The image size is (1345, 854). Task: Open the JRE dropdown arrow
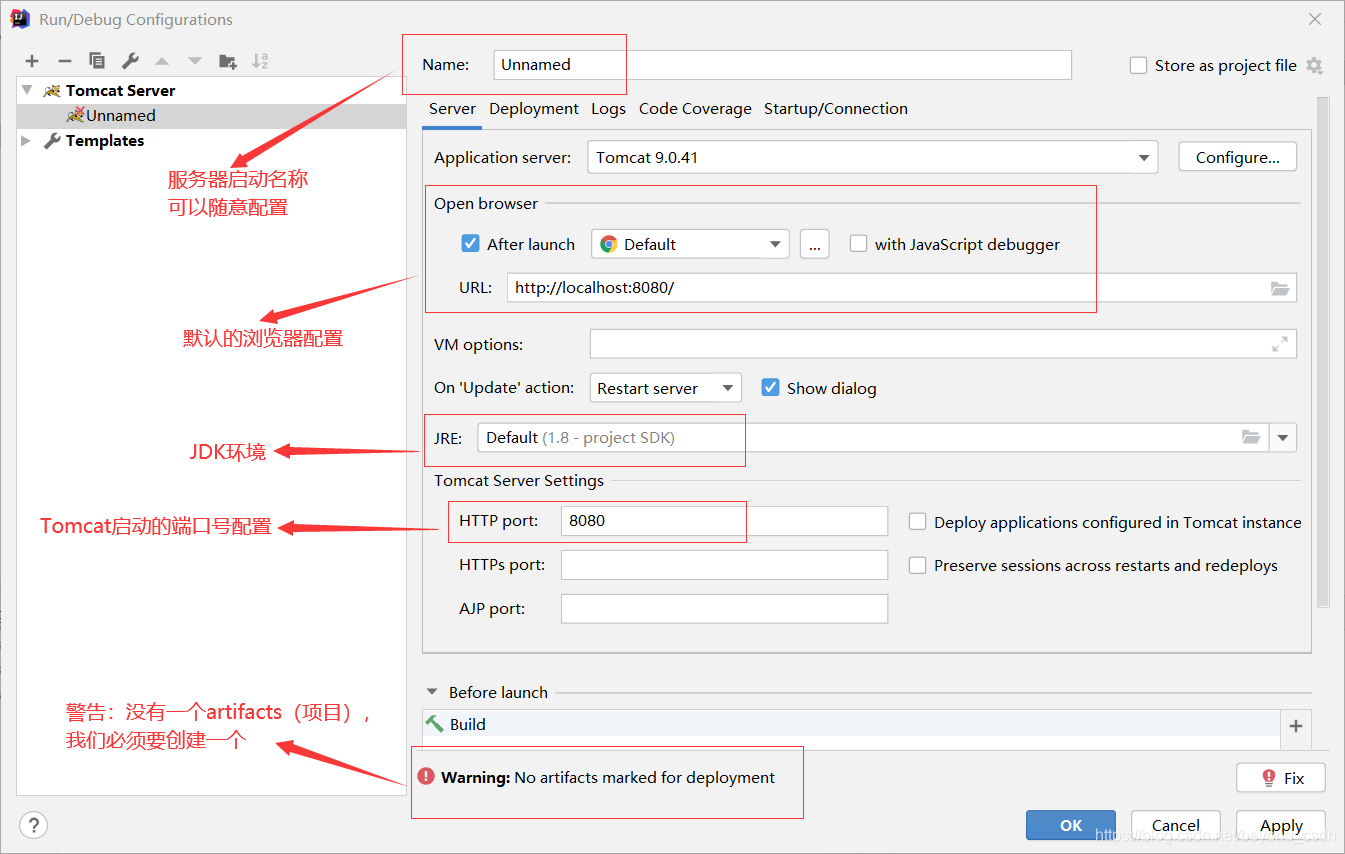[1283, 437]
